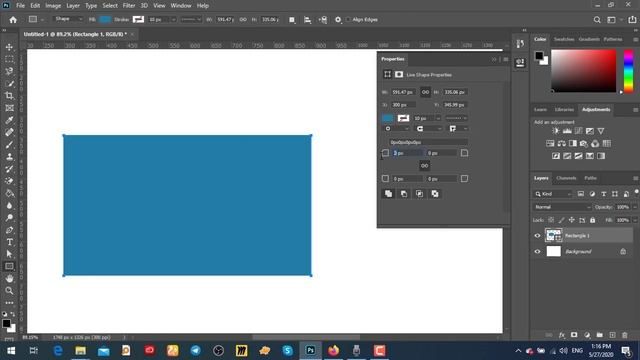Open the Layer menu
Viewport: 640px width, 360px height.
click(x=73, y=6)
